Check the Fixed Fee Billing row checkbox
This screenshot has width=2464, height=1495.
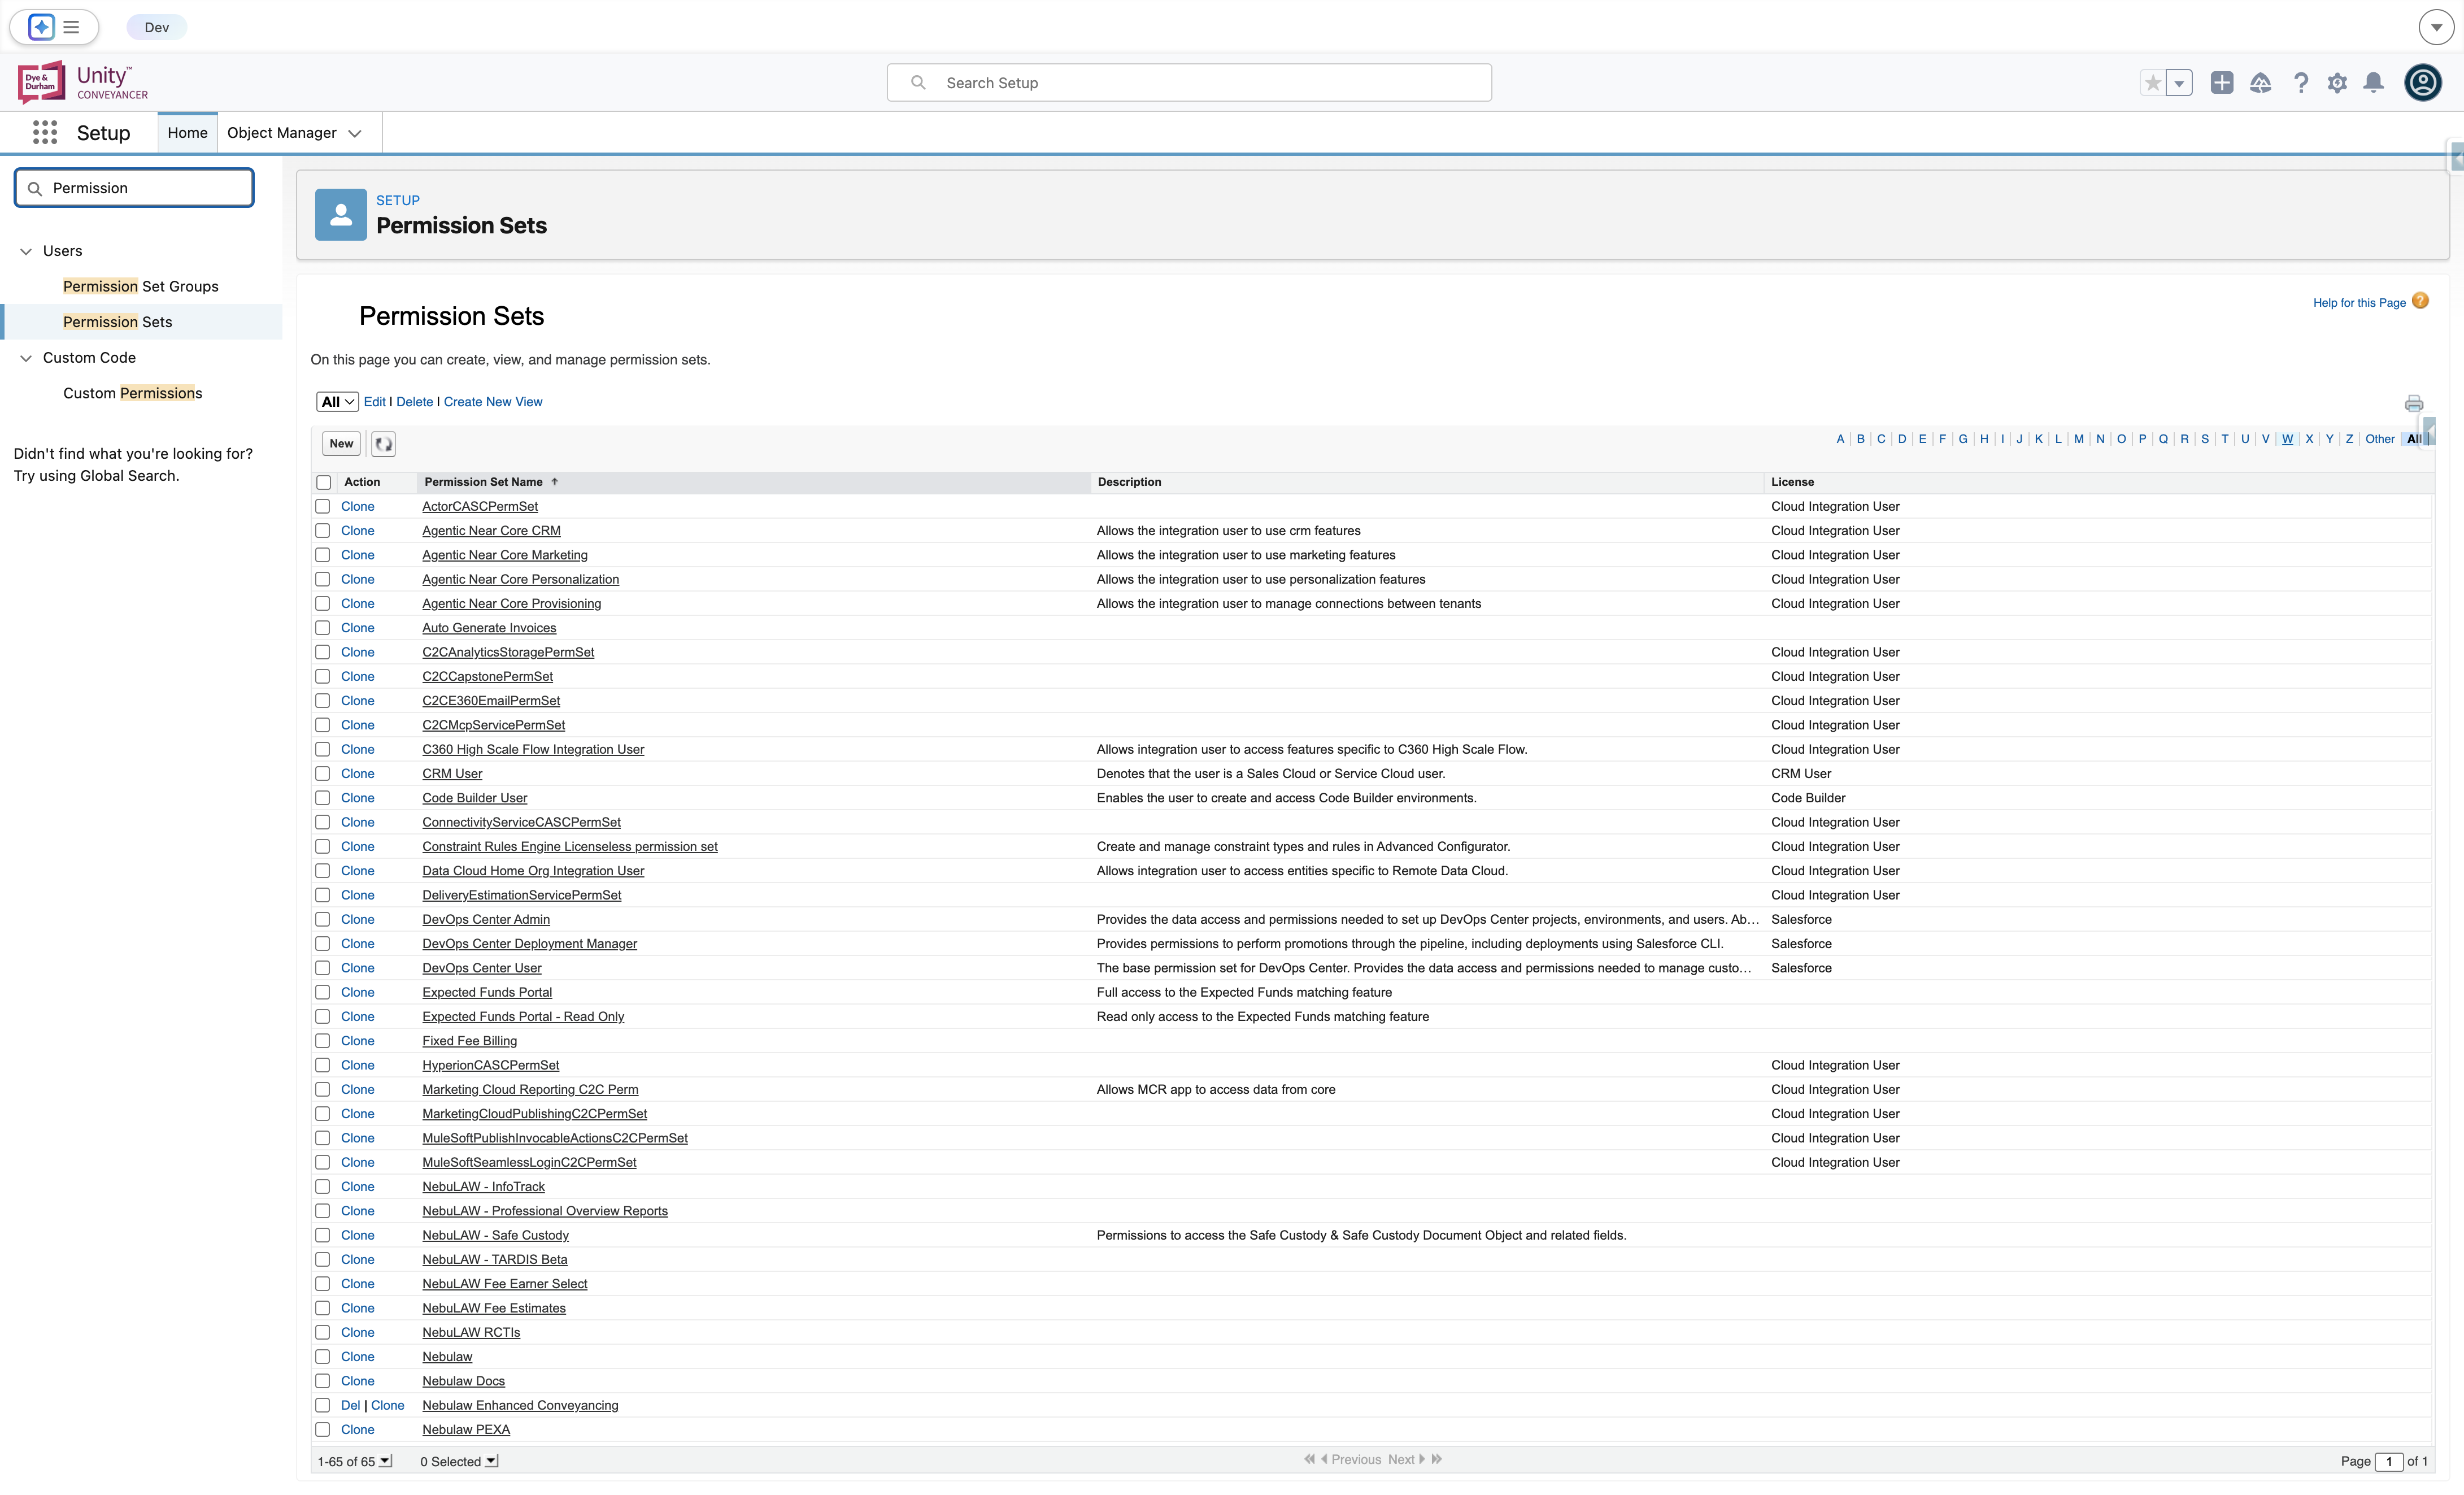[323, 1041]
